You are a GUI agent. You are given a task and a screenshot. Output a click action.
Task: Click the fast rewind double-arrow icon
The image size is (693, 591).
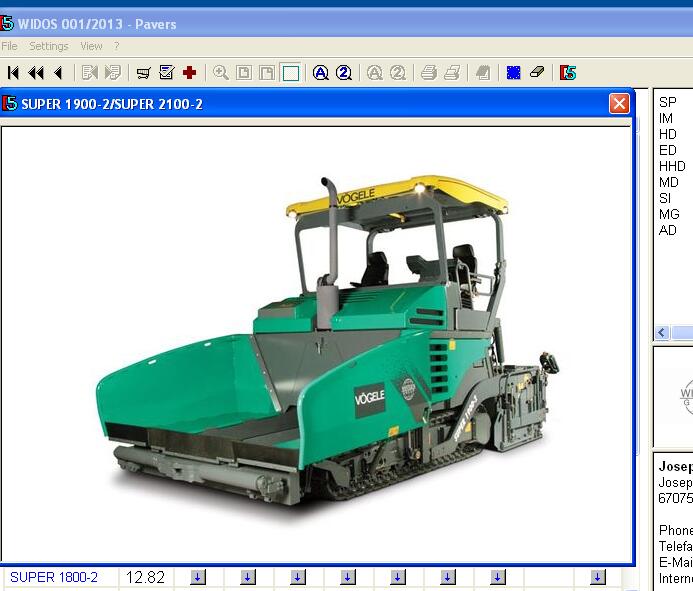point(36,72)
